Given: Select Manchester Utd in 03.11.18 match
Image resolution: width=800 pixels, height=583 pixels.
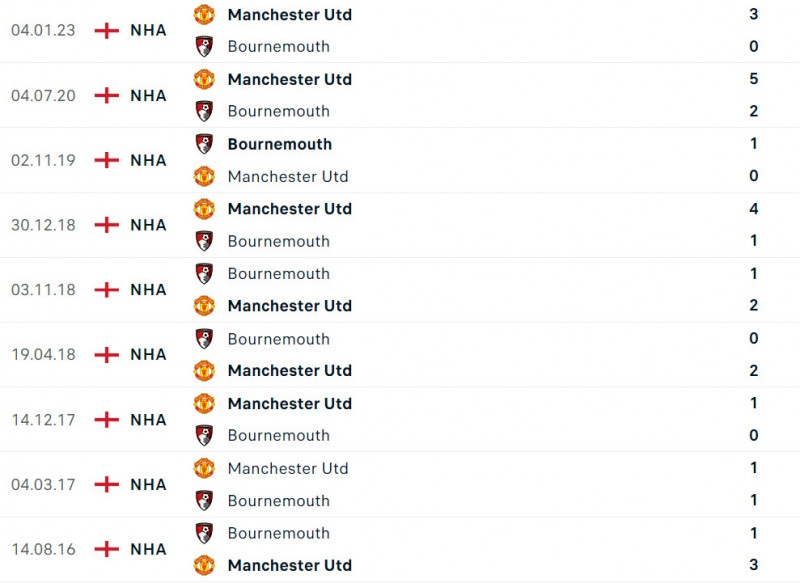Looking at the screenshot, I should (289, 306).
